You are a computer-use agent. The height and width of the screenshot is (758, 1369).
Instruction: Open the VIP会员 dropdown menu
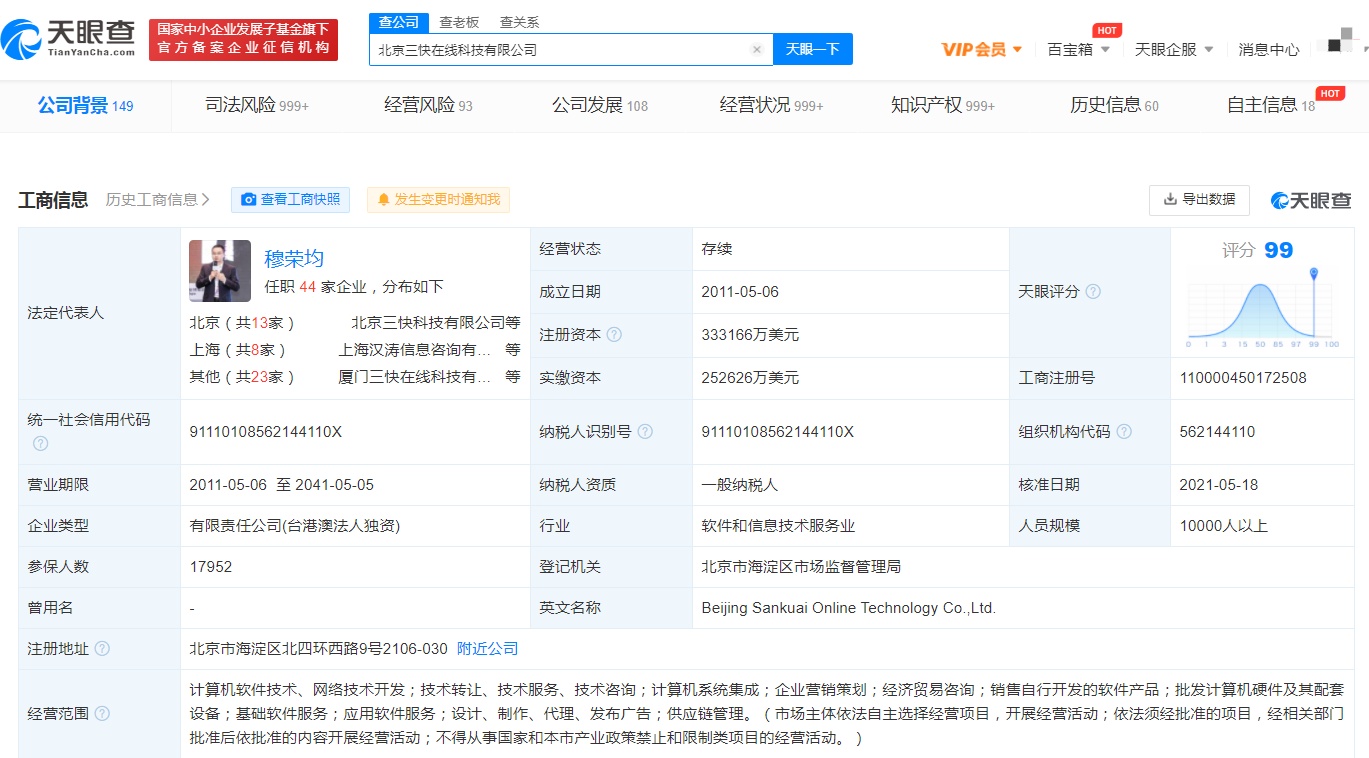point(982,49)
